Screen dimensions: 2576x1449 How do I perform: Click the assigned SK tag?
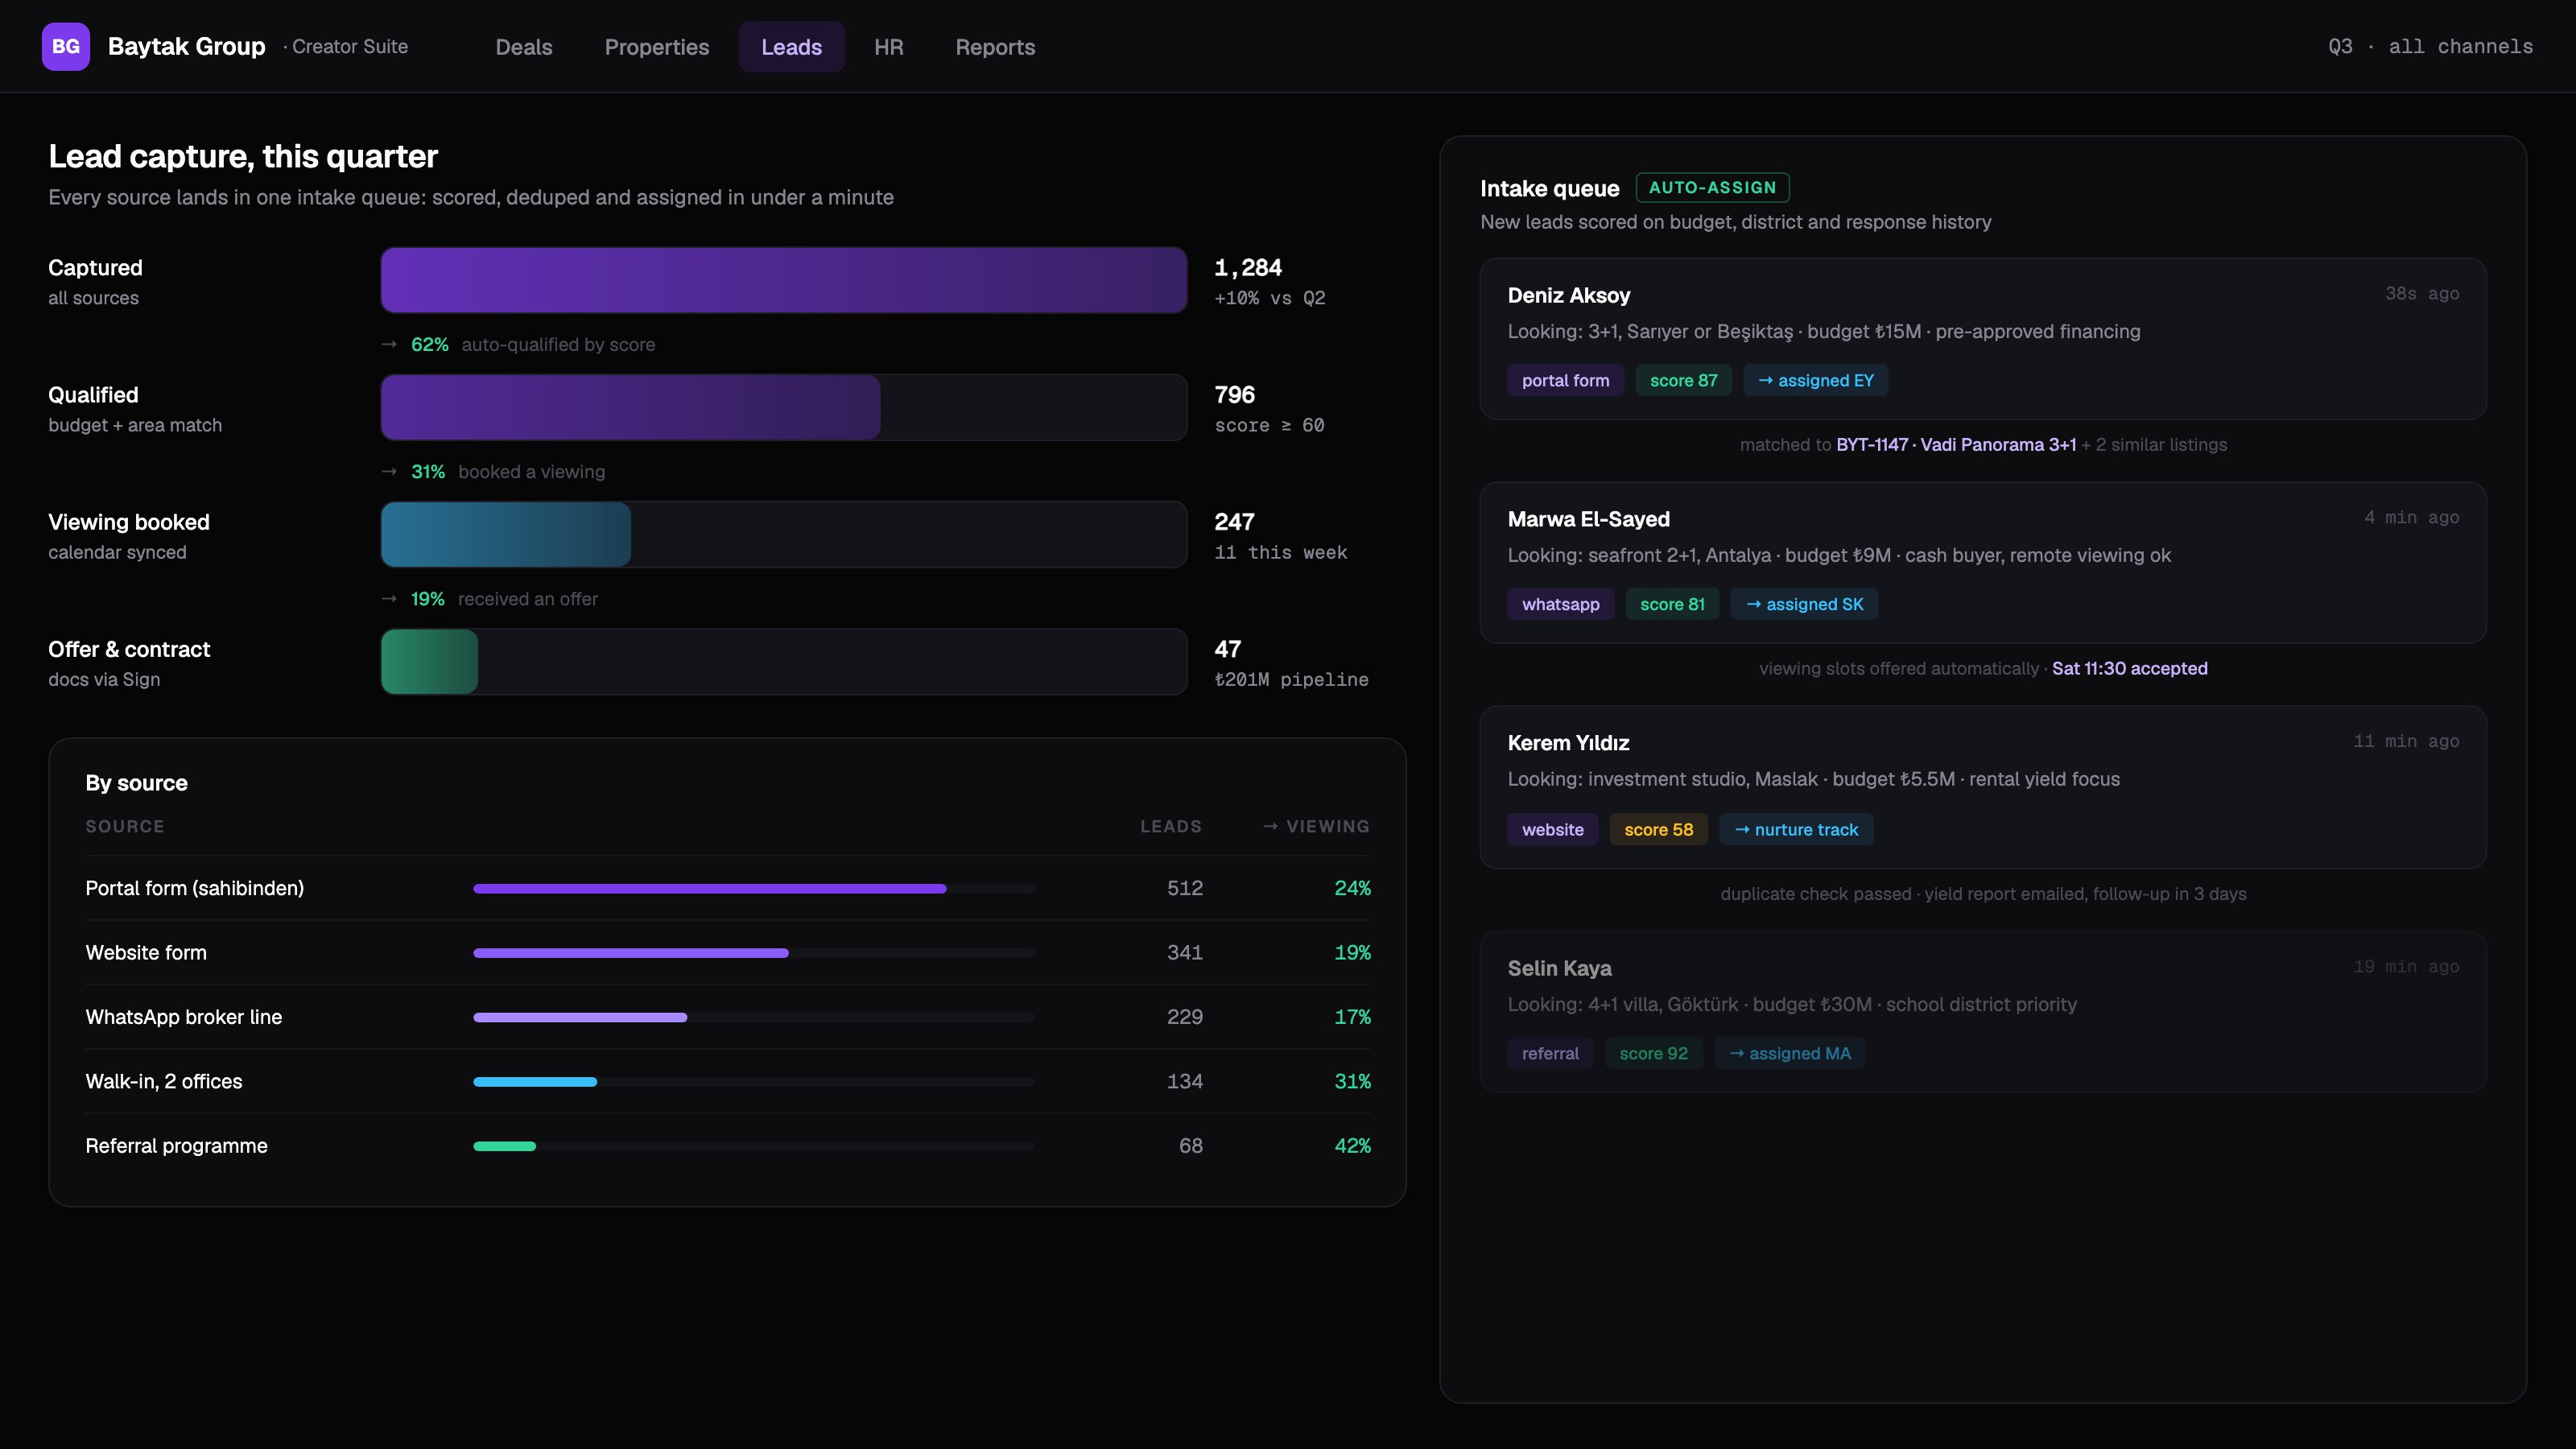tap(1805, 604)
